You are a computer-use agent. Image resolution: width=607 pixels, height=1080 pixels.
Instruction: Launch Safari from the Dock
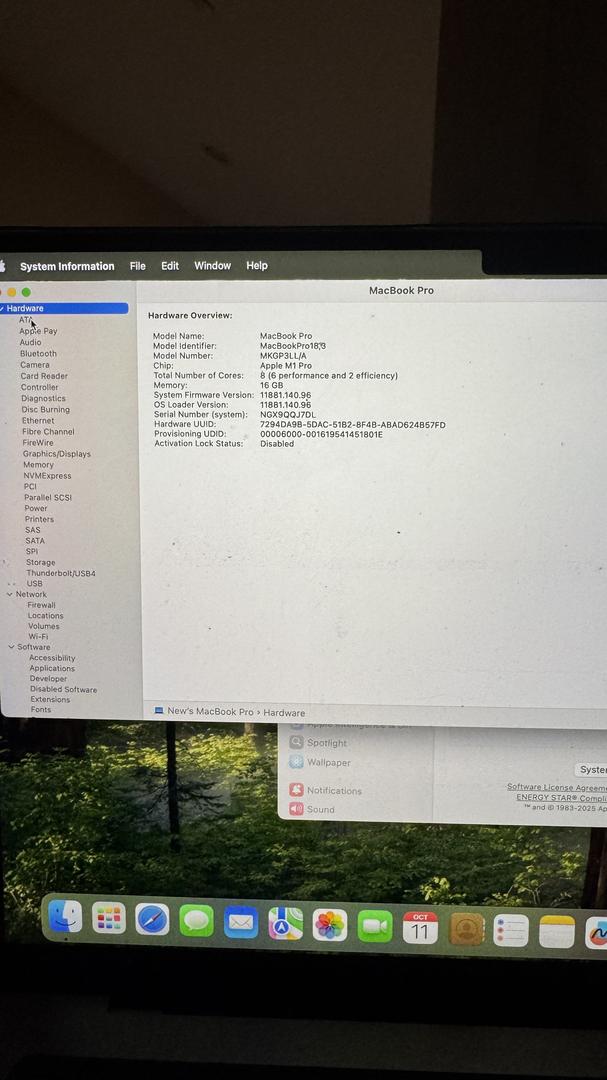click(x=152, y=920)
